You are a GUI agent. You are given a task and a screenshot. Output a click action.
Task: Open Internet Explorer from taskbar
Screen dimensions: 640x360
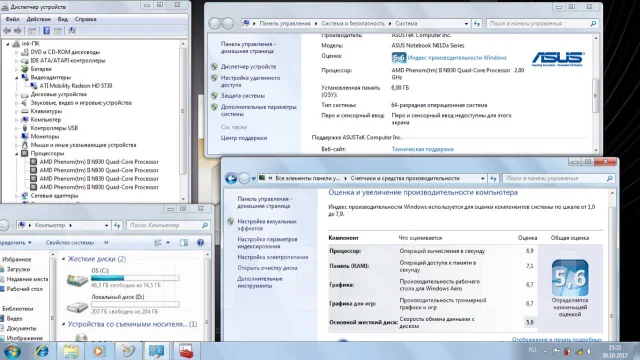click(x=41, y=351)
